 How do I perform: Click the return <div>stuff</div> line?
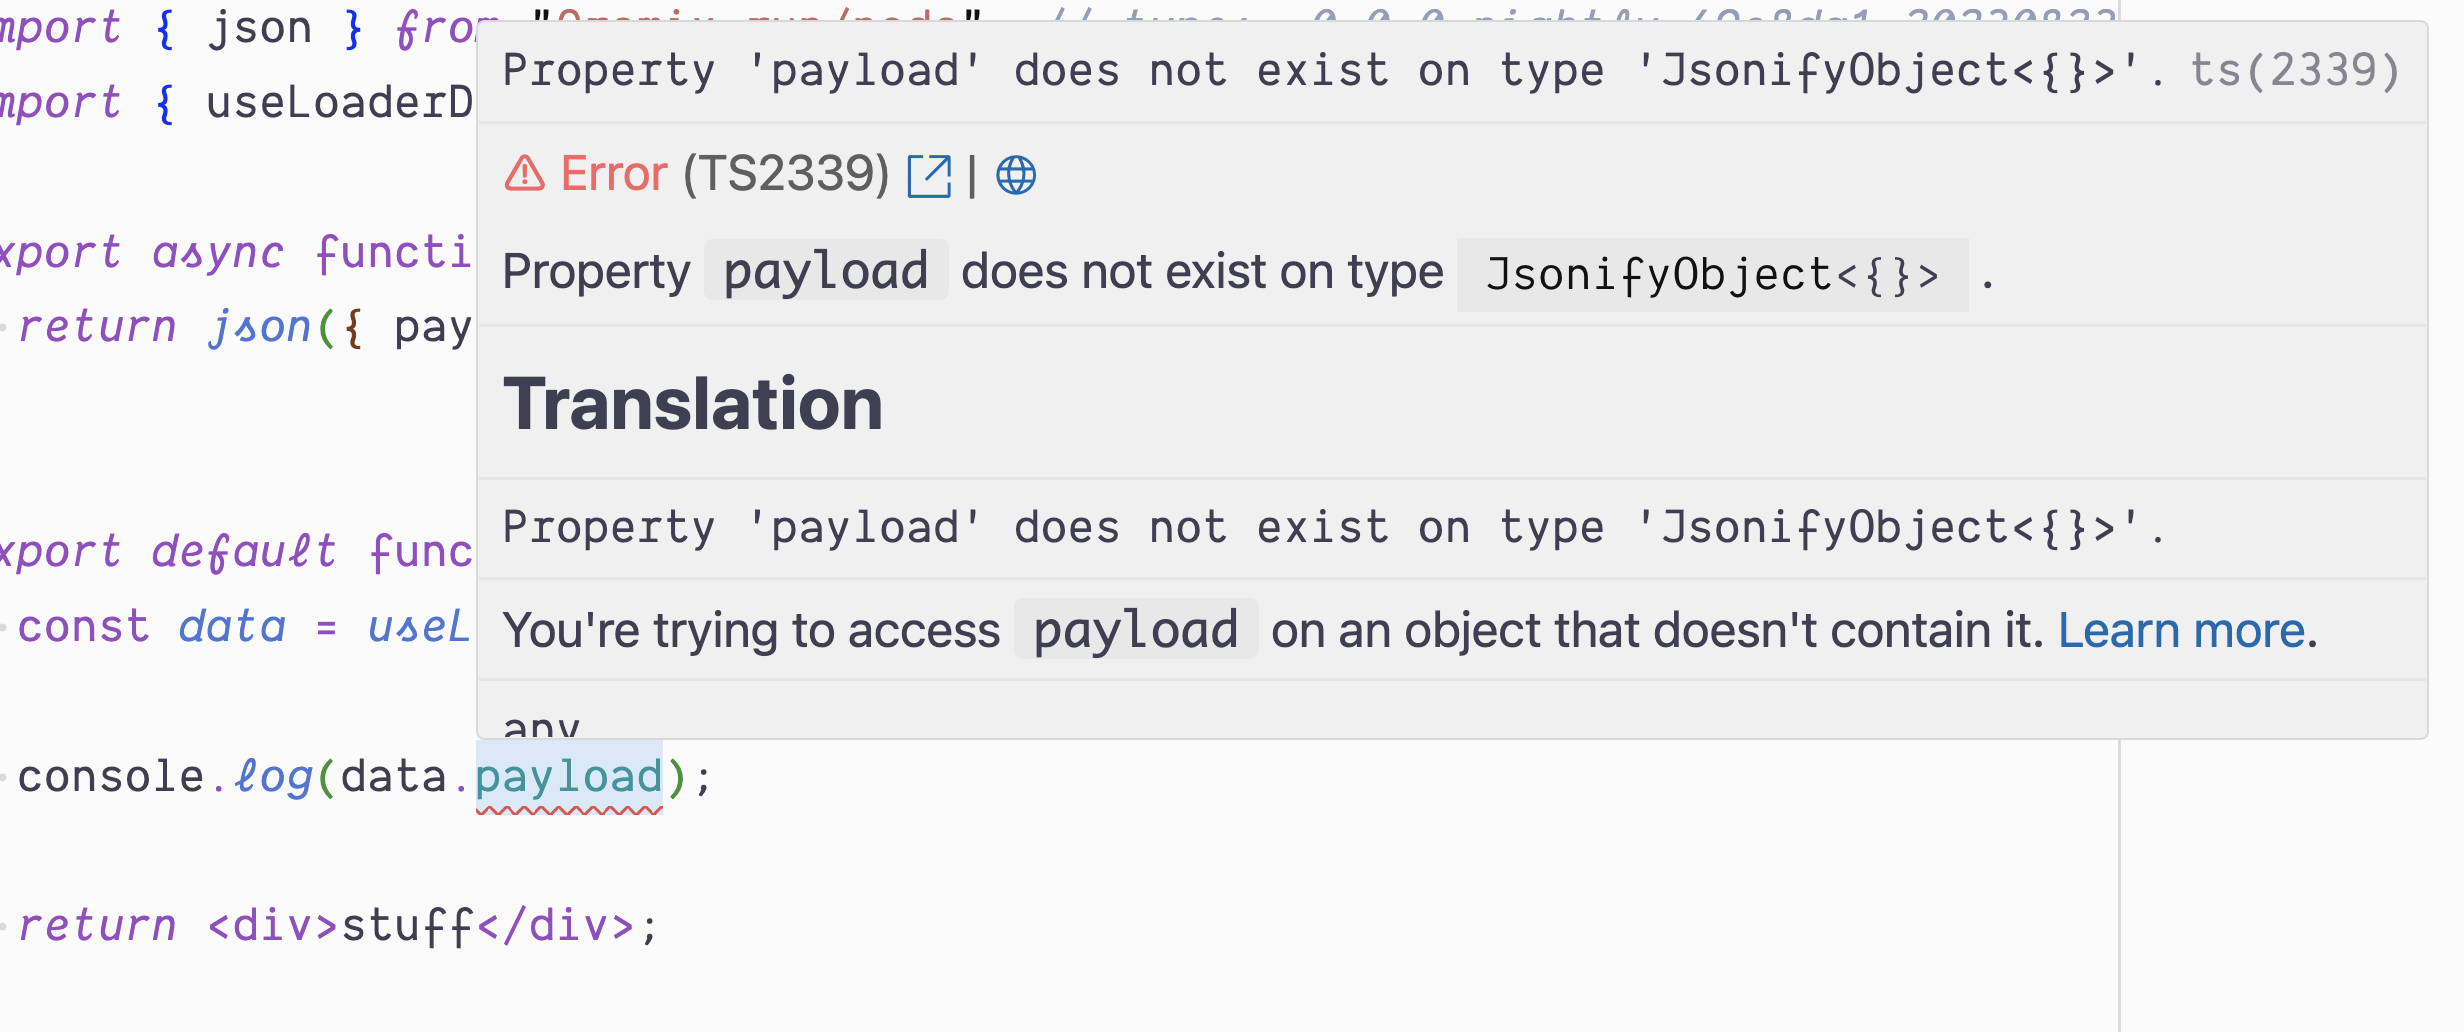(330, 925)
